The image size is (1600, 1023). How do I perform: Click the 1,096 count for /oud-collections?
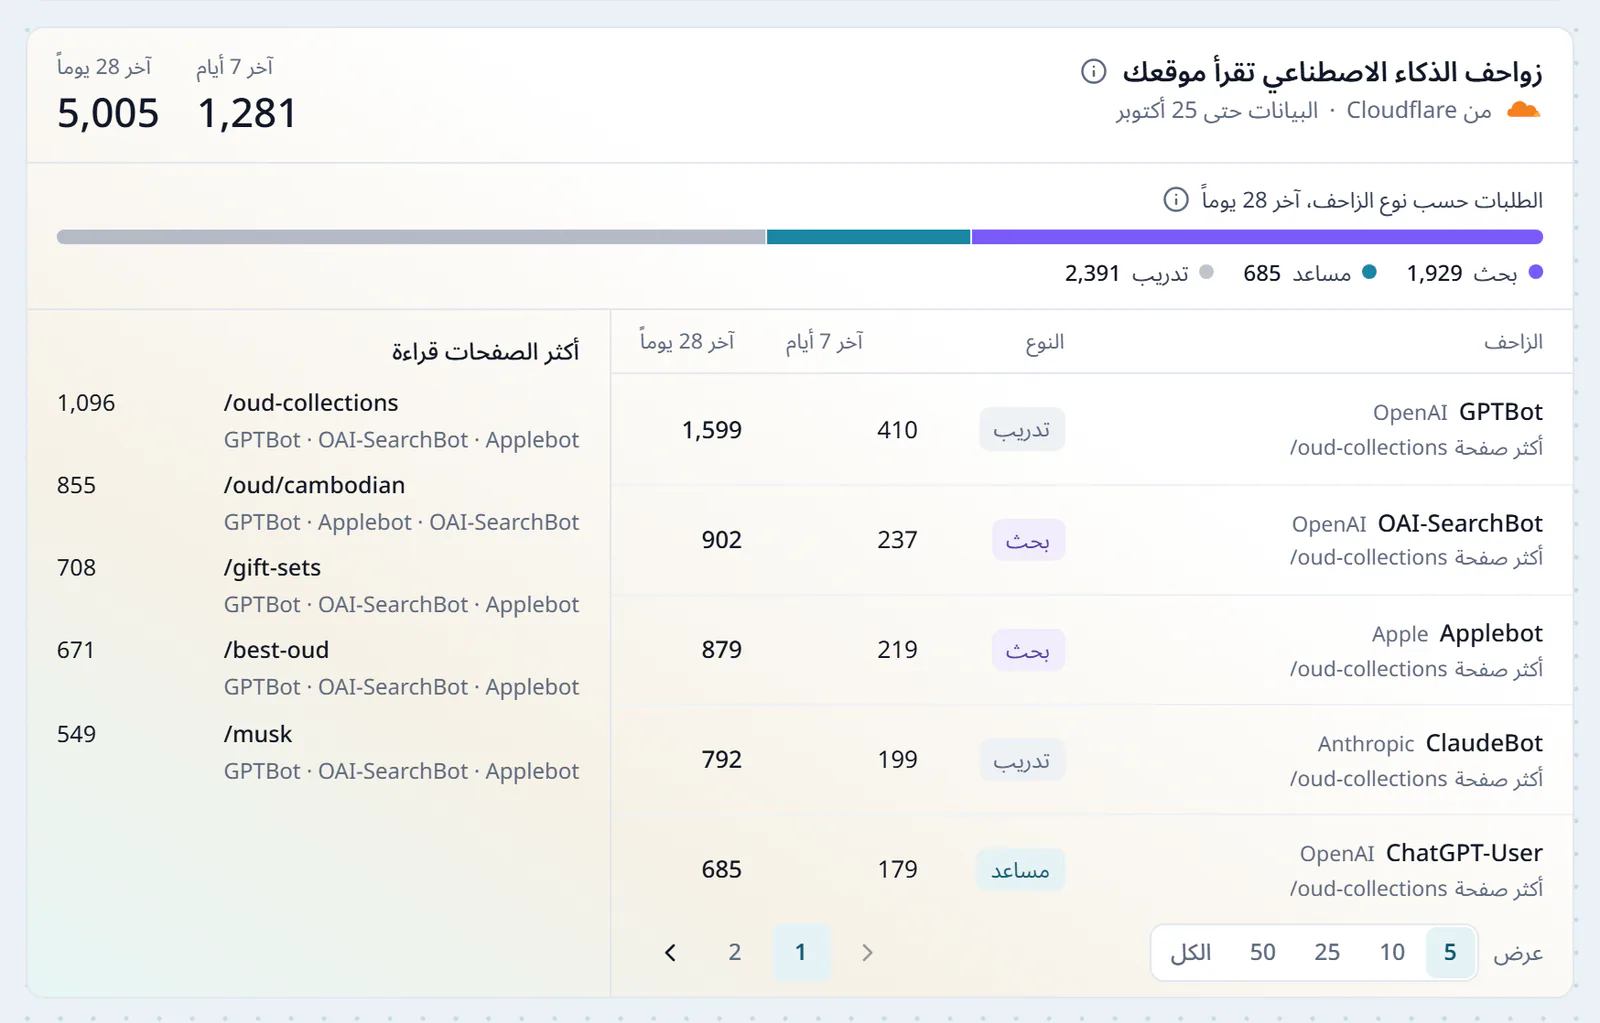(x=86, y=403)
